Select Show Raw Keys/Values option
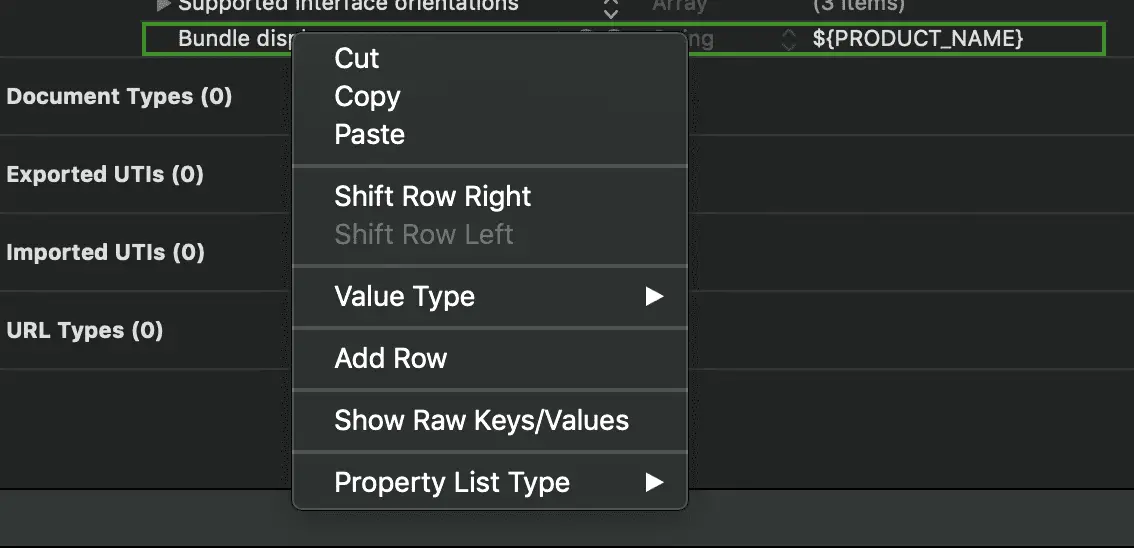 (x=481, y=421)
